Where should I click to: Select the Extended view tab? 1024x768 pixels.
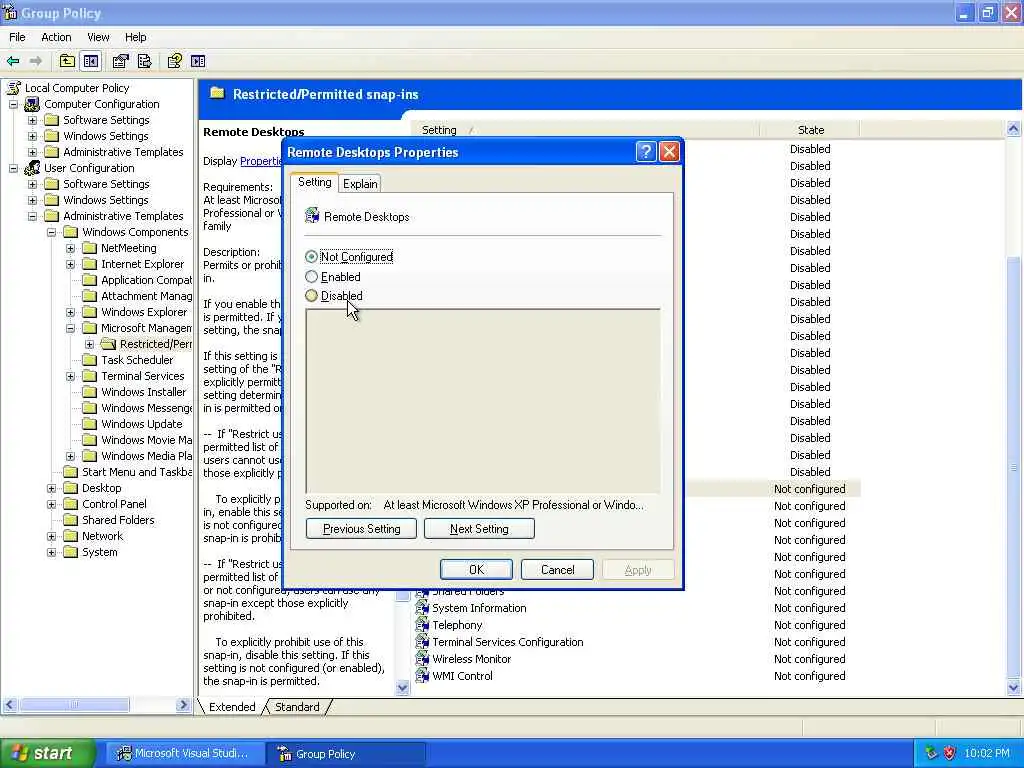click(x=232, y=707)
